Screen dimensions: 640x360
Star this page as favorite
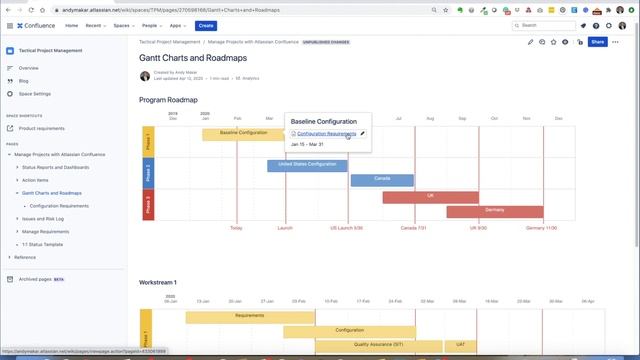(x=553, y=42)
